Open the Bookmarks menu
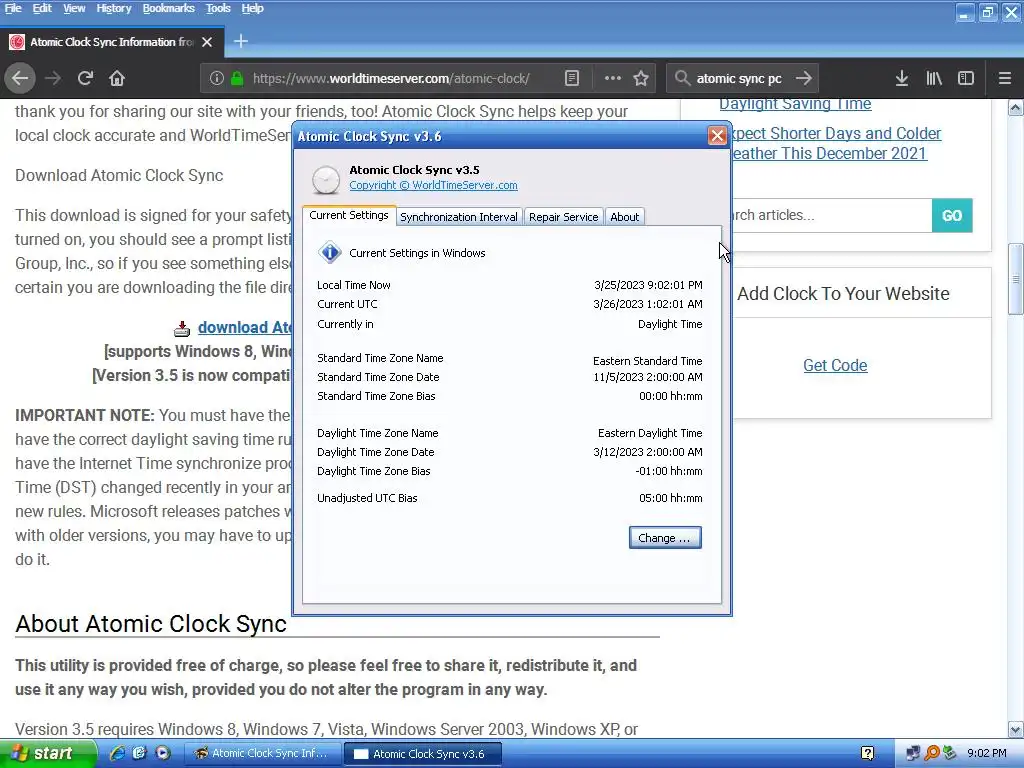The height and width of the screenshot is (768, 1024). point(168,8)
